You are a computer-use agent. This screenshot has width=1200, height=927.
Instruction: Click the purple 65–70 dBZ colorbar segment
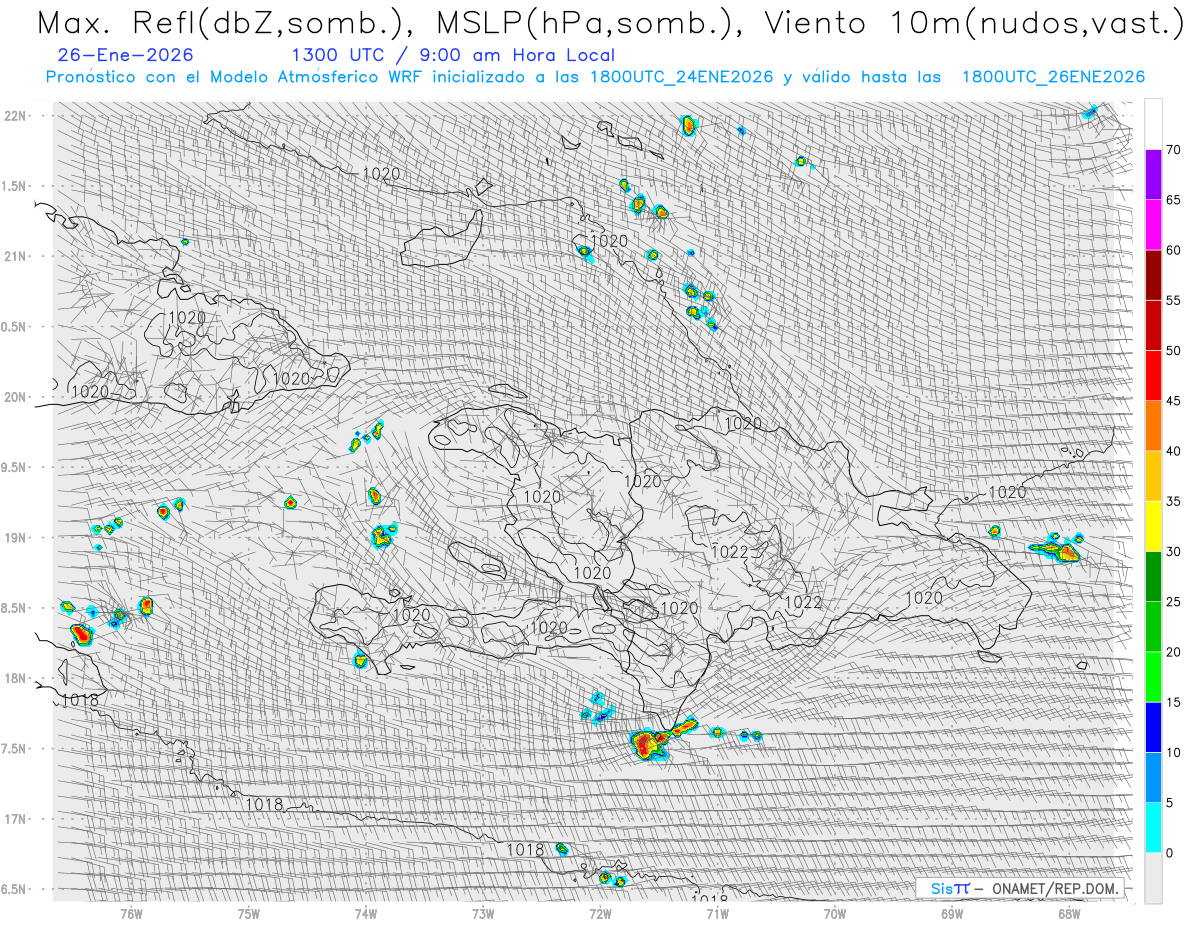tap(1153, 175)
